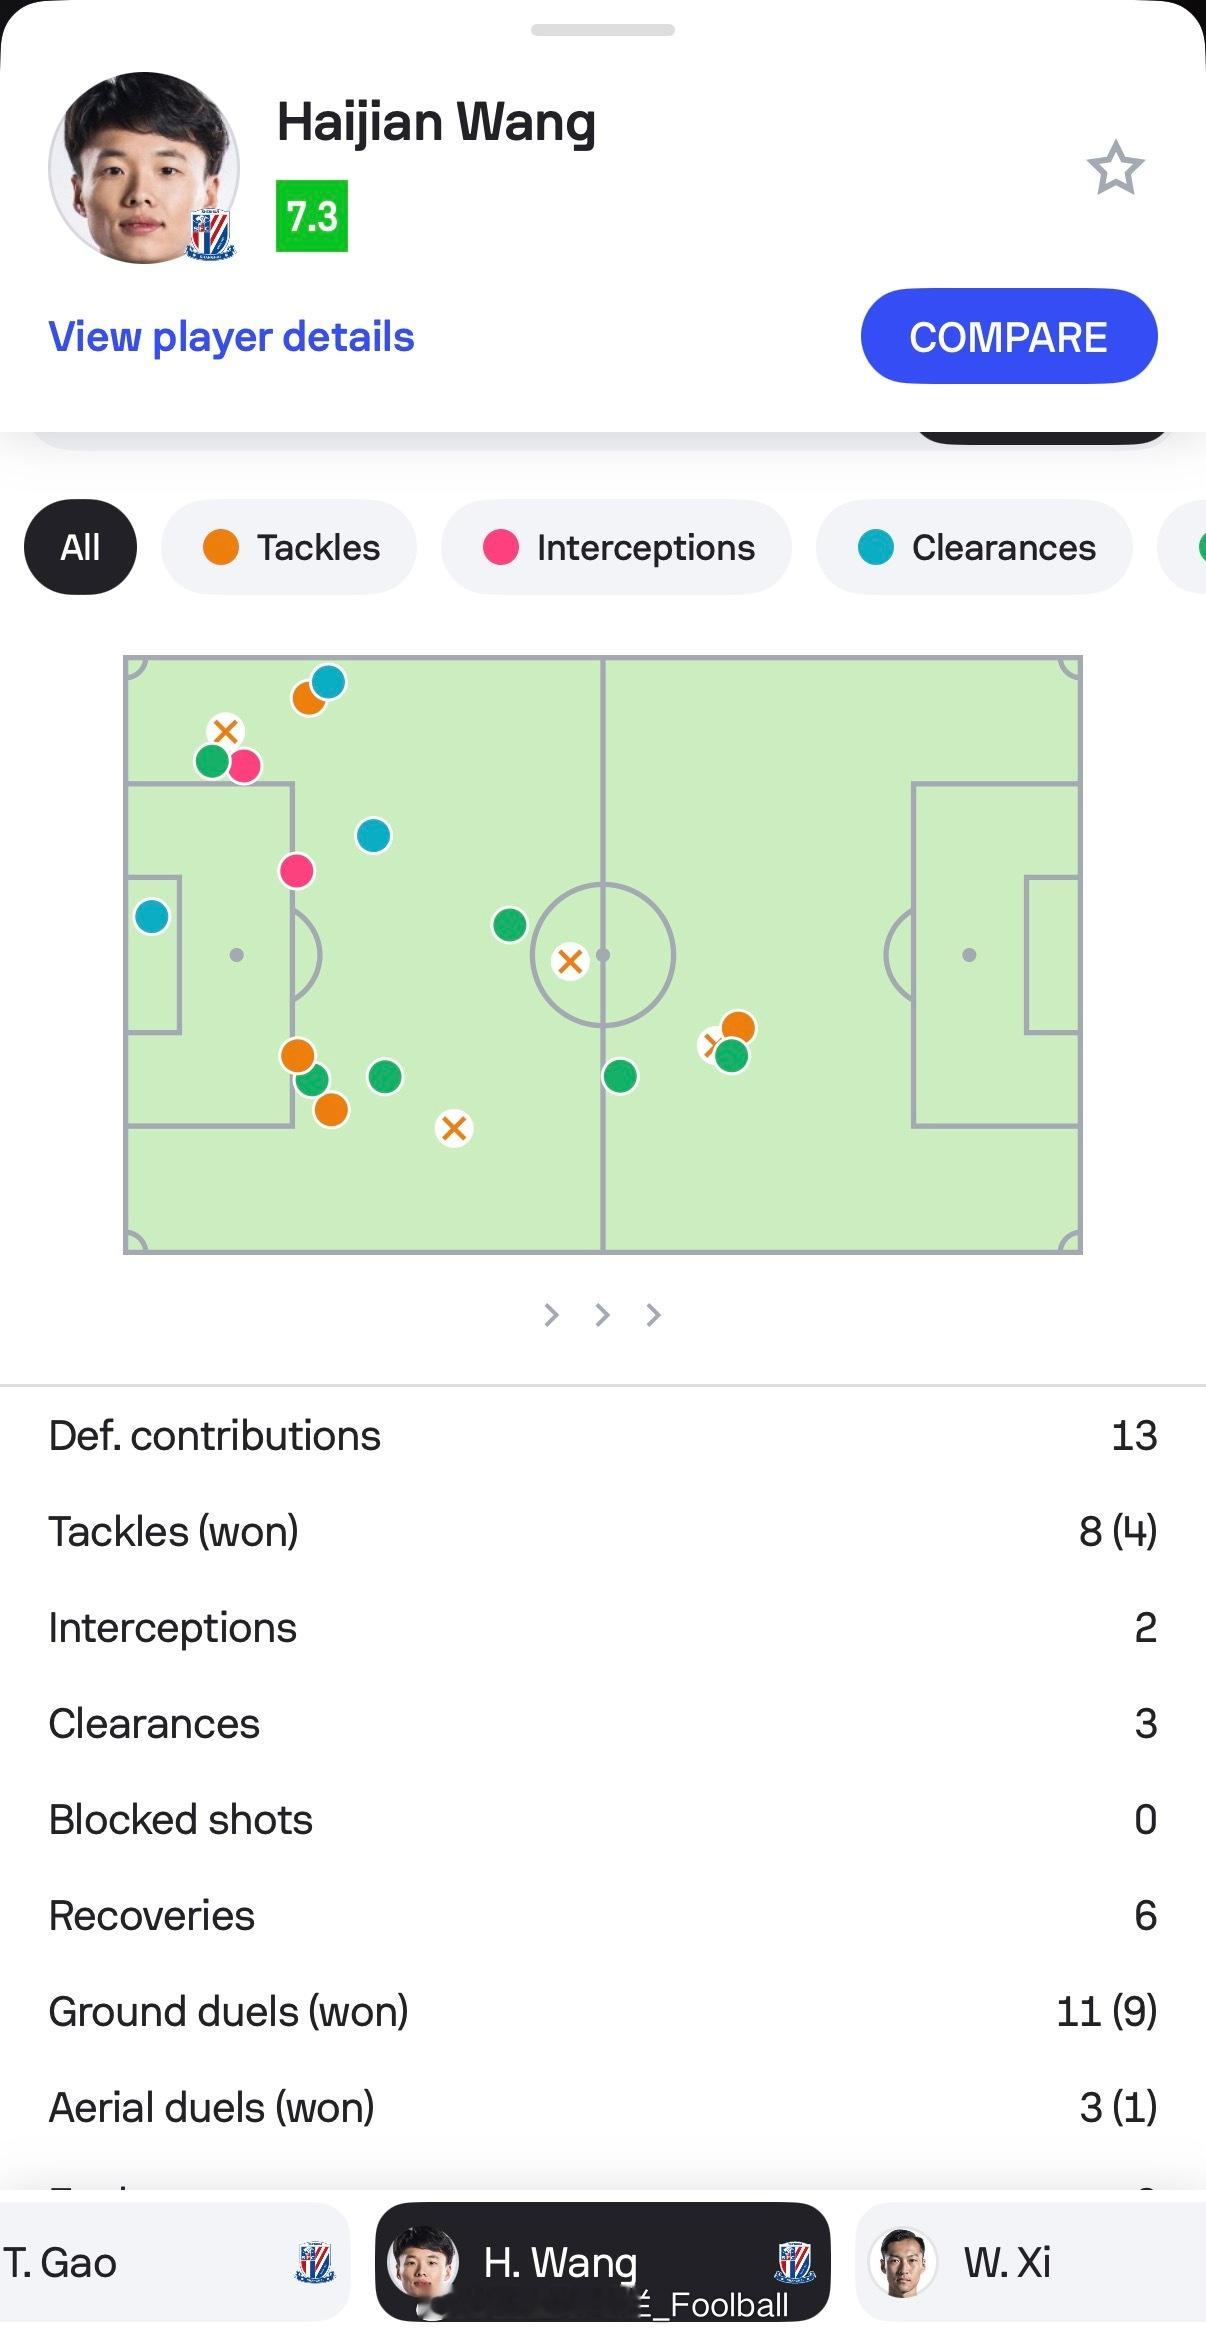Viewport: 1206px width, 2334px height.
Task: Tap the attack direction chevrons below the pitch
Action: pyautogui.click(x=602, y=1315)
